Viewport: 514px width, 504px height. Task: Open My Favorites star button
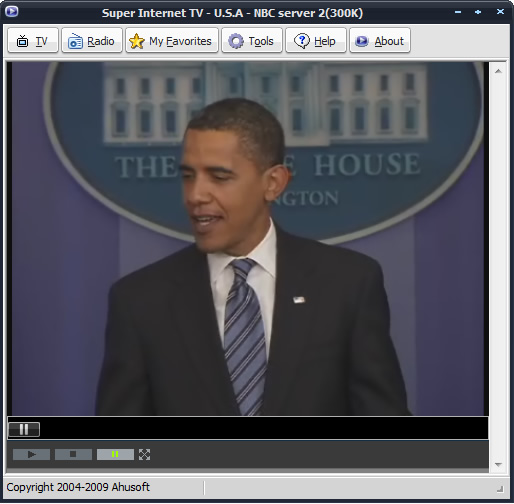(x=172, y=41)
